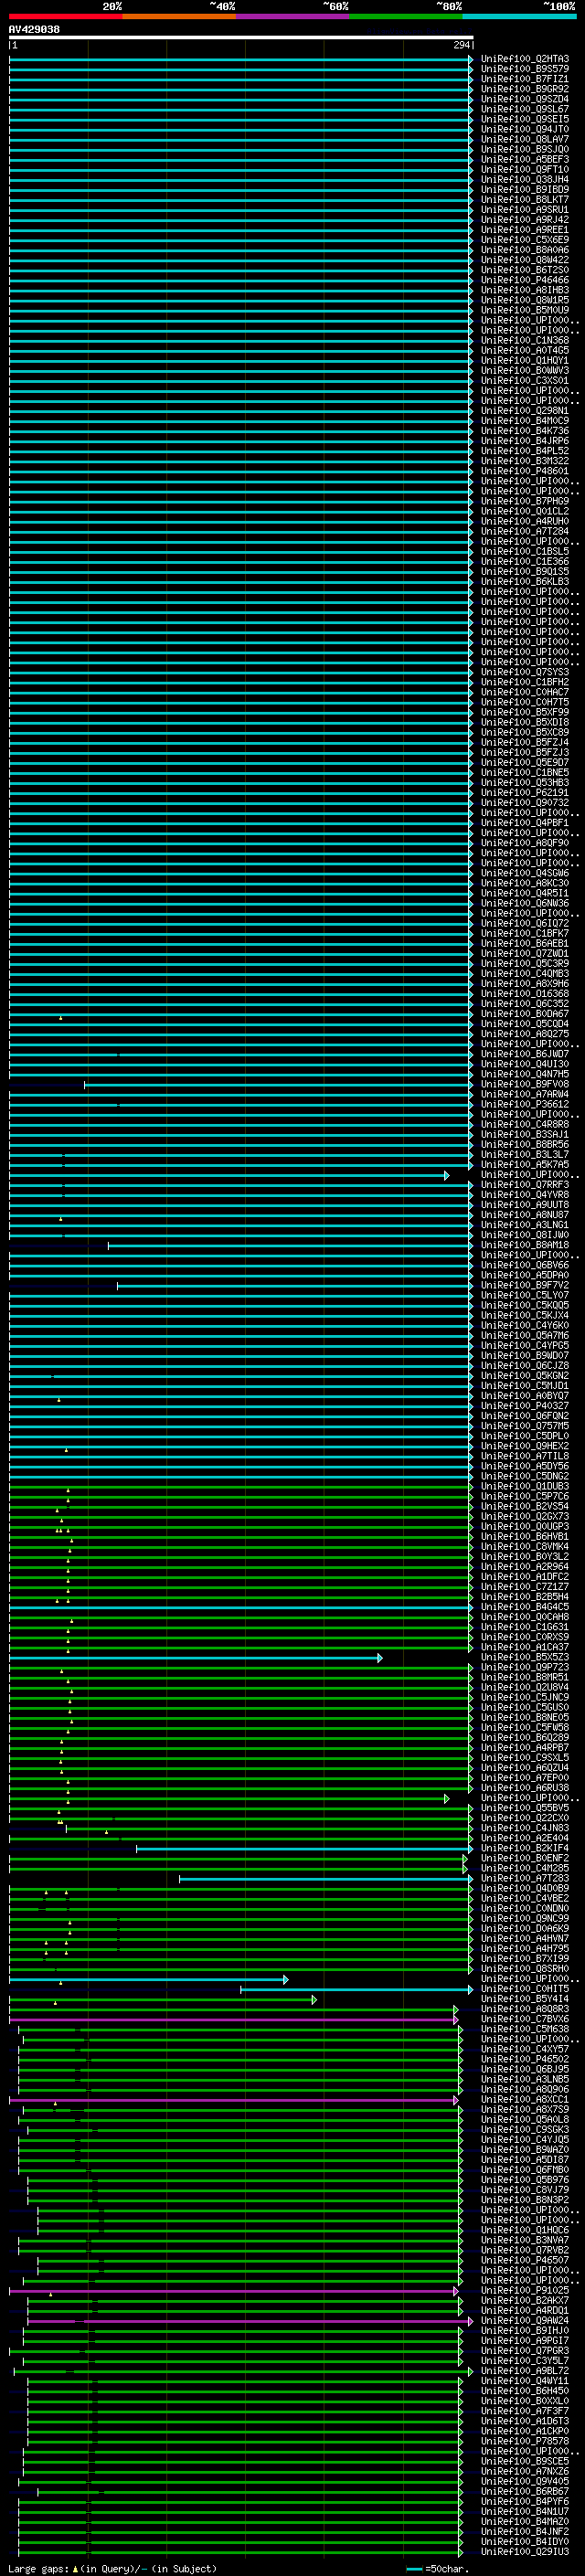Select label UniRef100_P36612
This screenshot has height=2576, width=585.
(525, 1104)
